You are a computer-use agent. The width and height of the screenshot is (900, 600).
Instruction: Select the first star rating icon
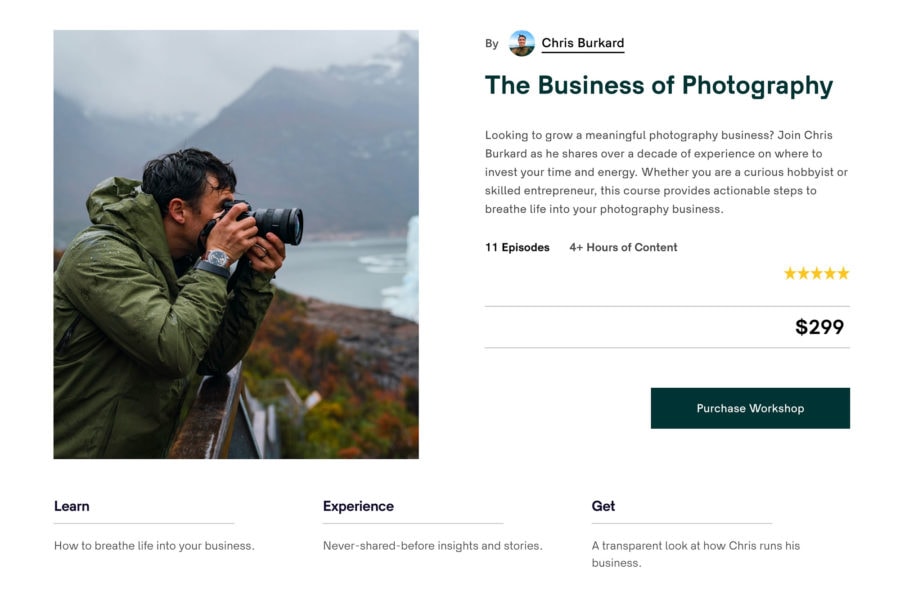(790, 272)
